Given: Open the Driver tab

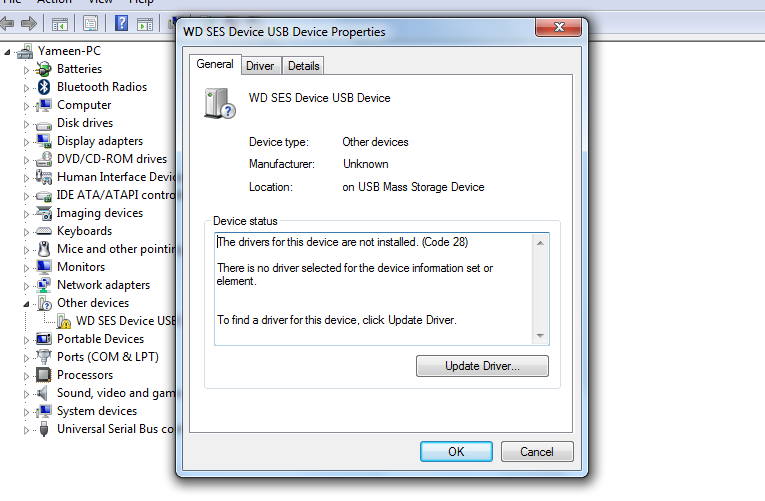Looking at the screenshot, I should (x=260, y=66).
